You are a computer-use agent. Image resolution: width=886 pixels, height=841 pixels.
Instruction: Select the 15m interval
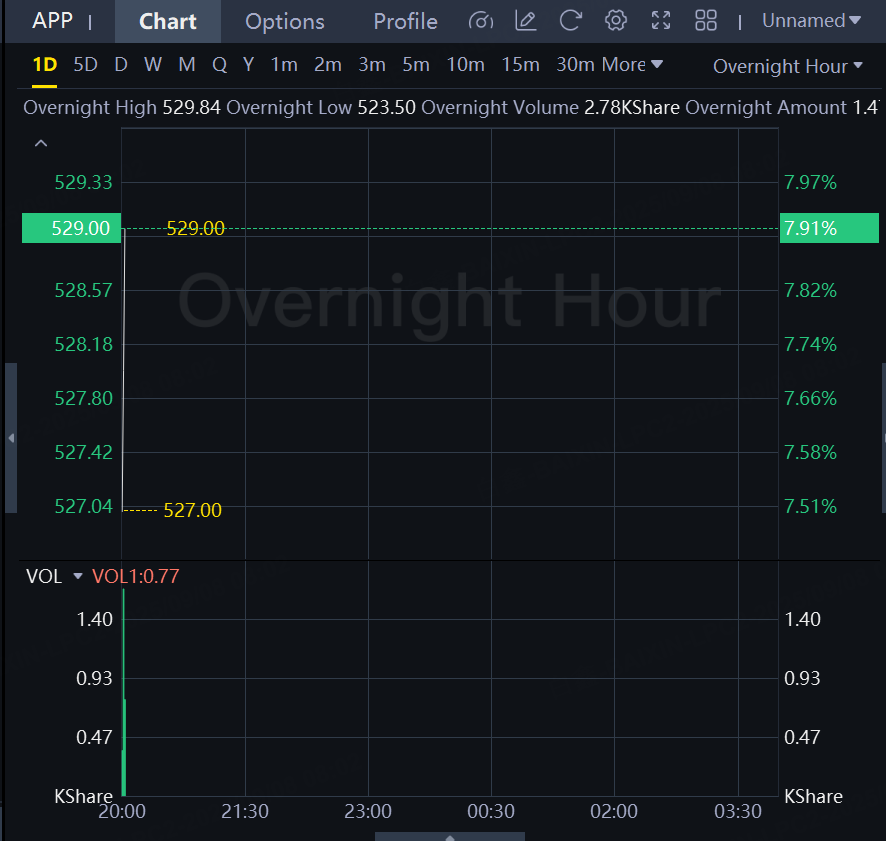click(520, 64)
